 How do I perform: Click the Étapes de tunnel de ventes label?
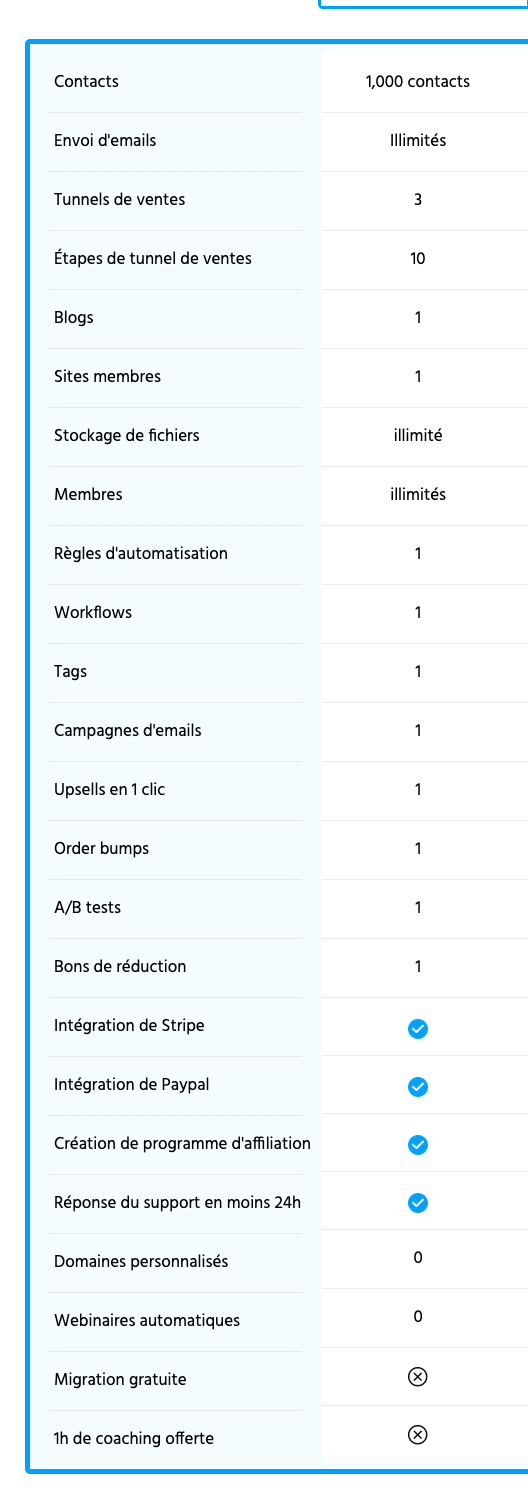[x=153, y=258]
